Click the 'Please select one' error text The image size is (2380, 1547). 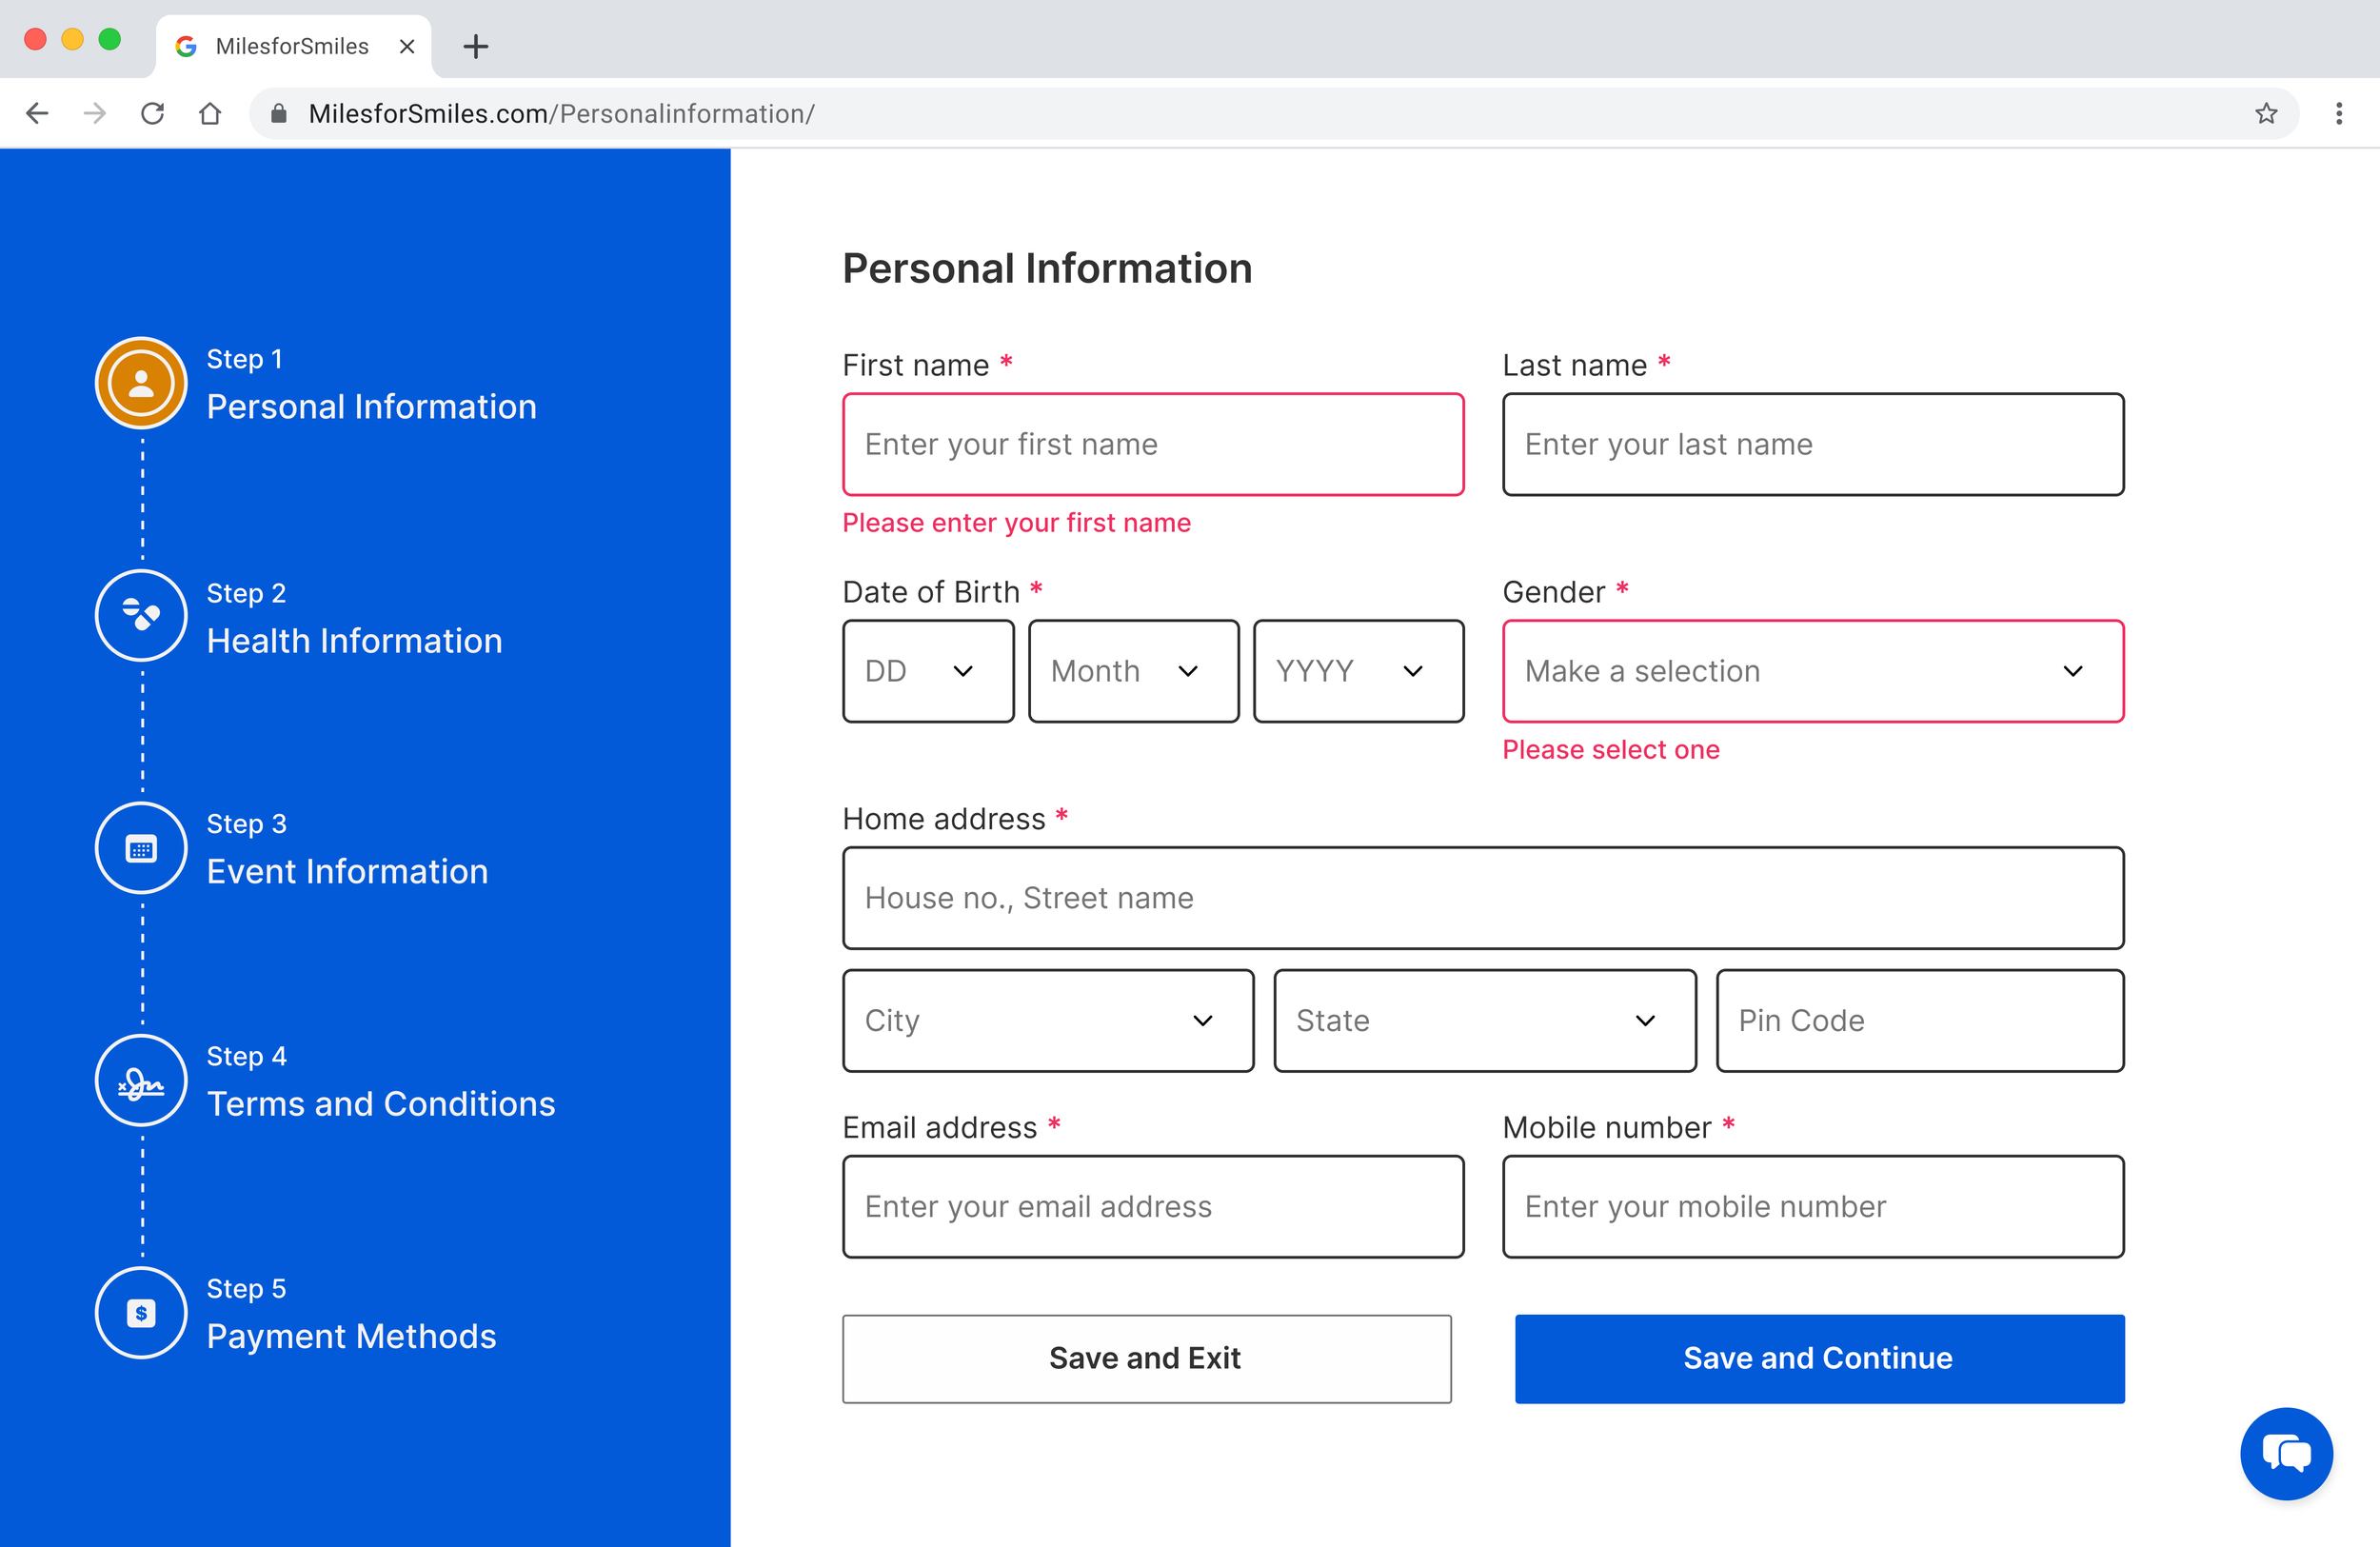point(1611,750)
